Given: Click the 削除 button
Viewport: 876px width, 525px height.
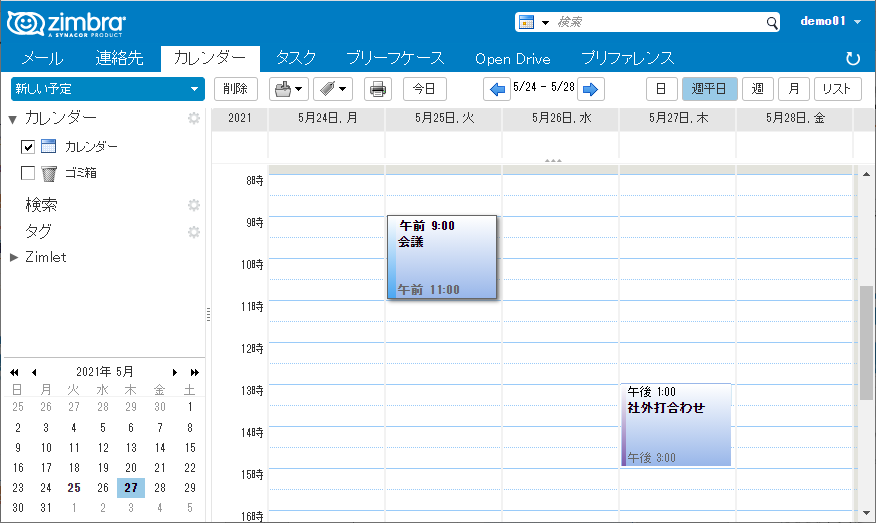Looking at the screenshot, I should coord(236,89).
